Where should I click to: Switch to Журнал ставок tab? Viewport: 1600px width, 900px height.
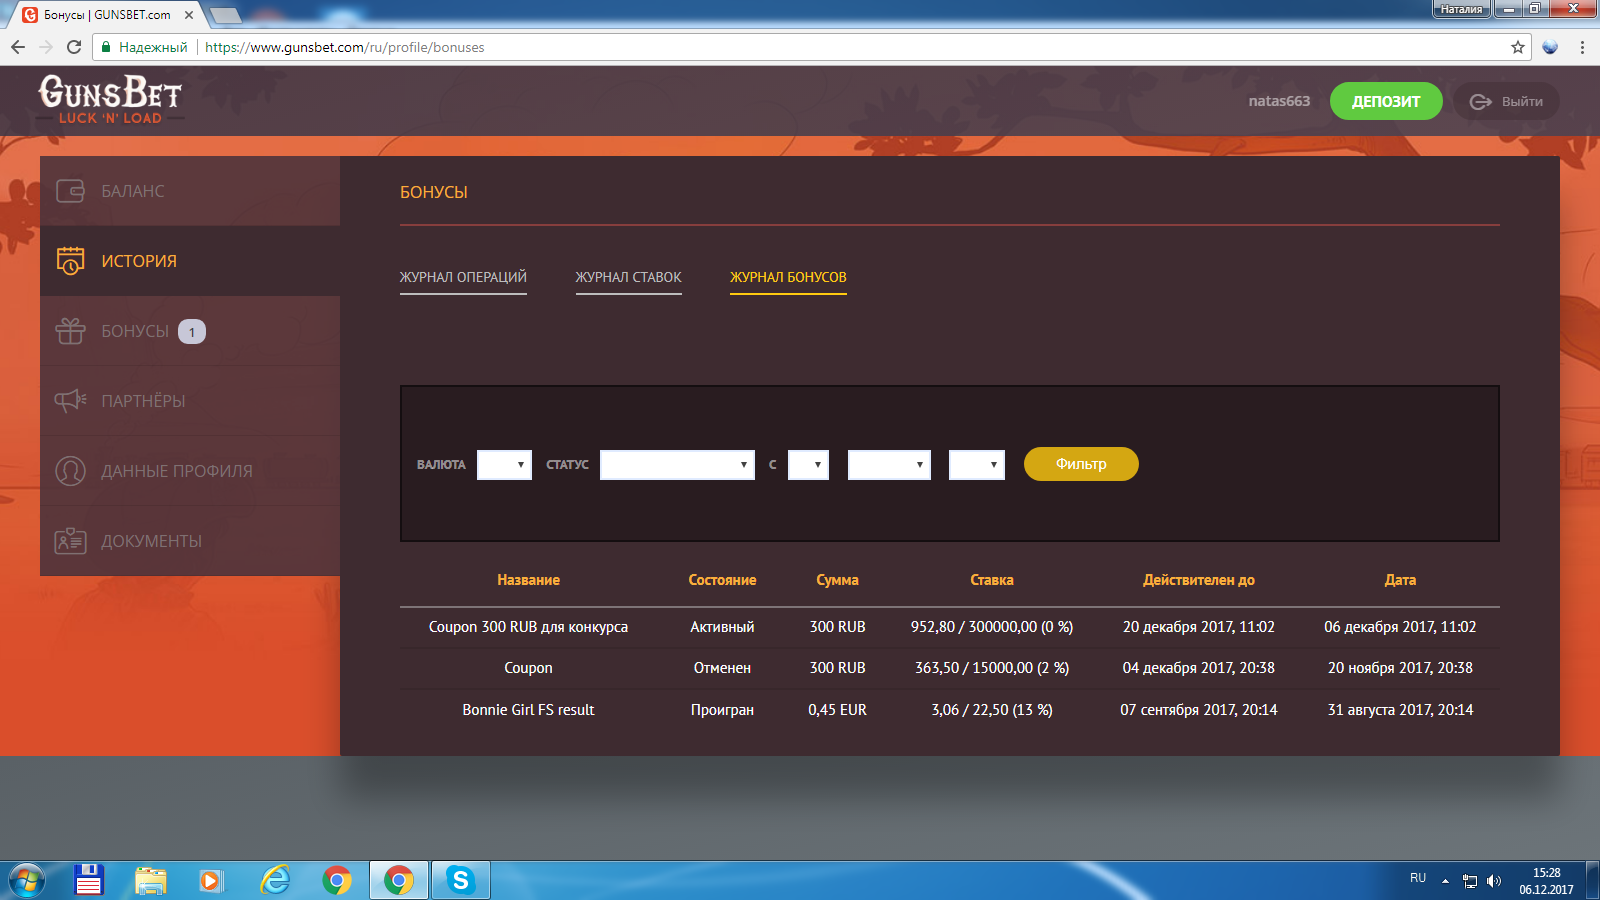[x=628, y=277]
